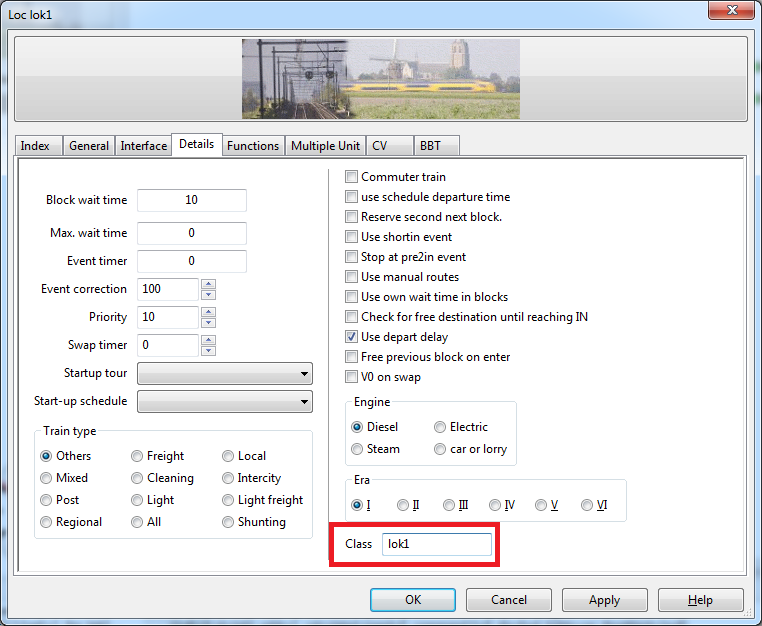Switch to the Functions tab

(253, 146)
